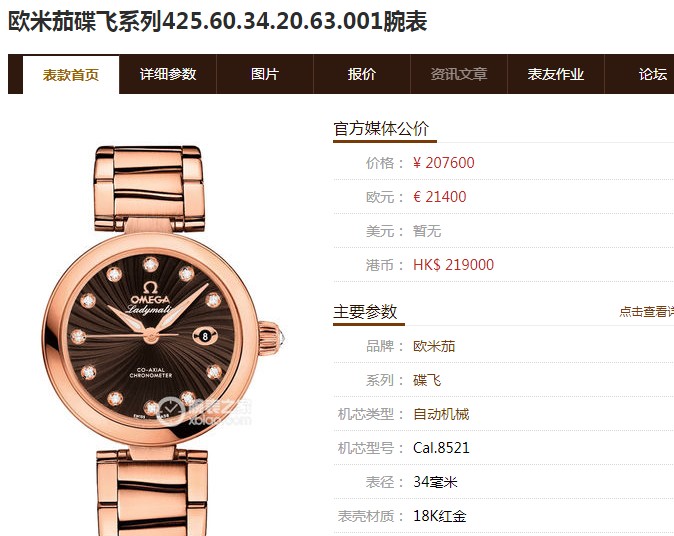
Task: Click the 欧米茄 brand link
Action: tap(434, 346)
